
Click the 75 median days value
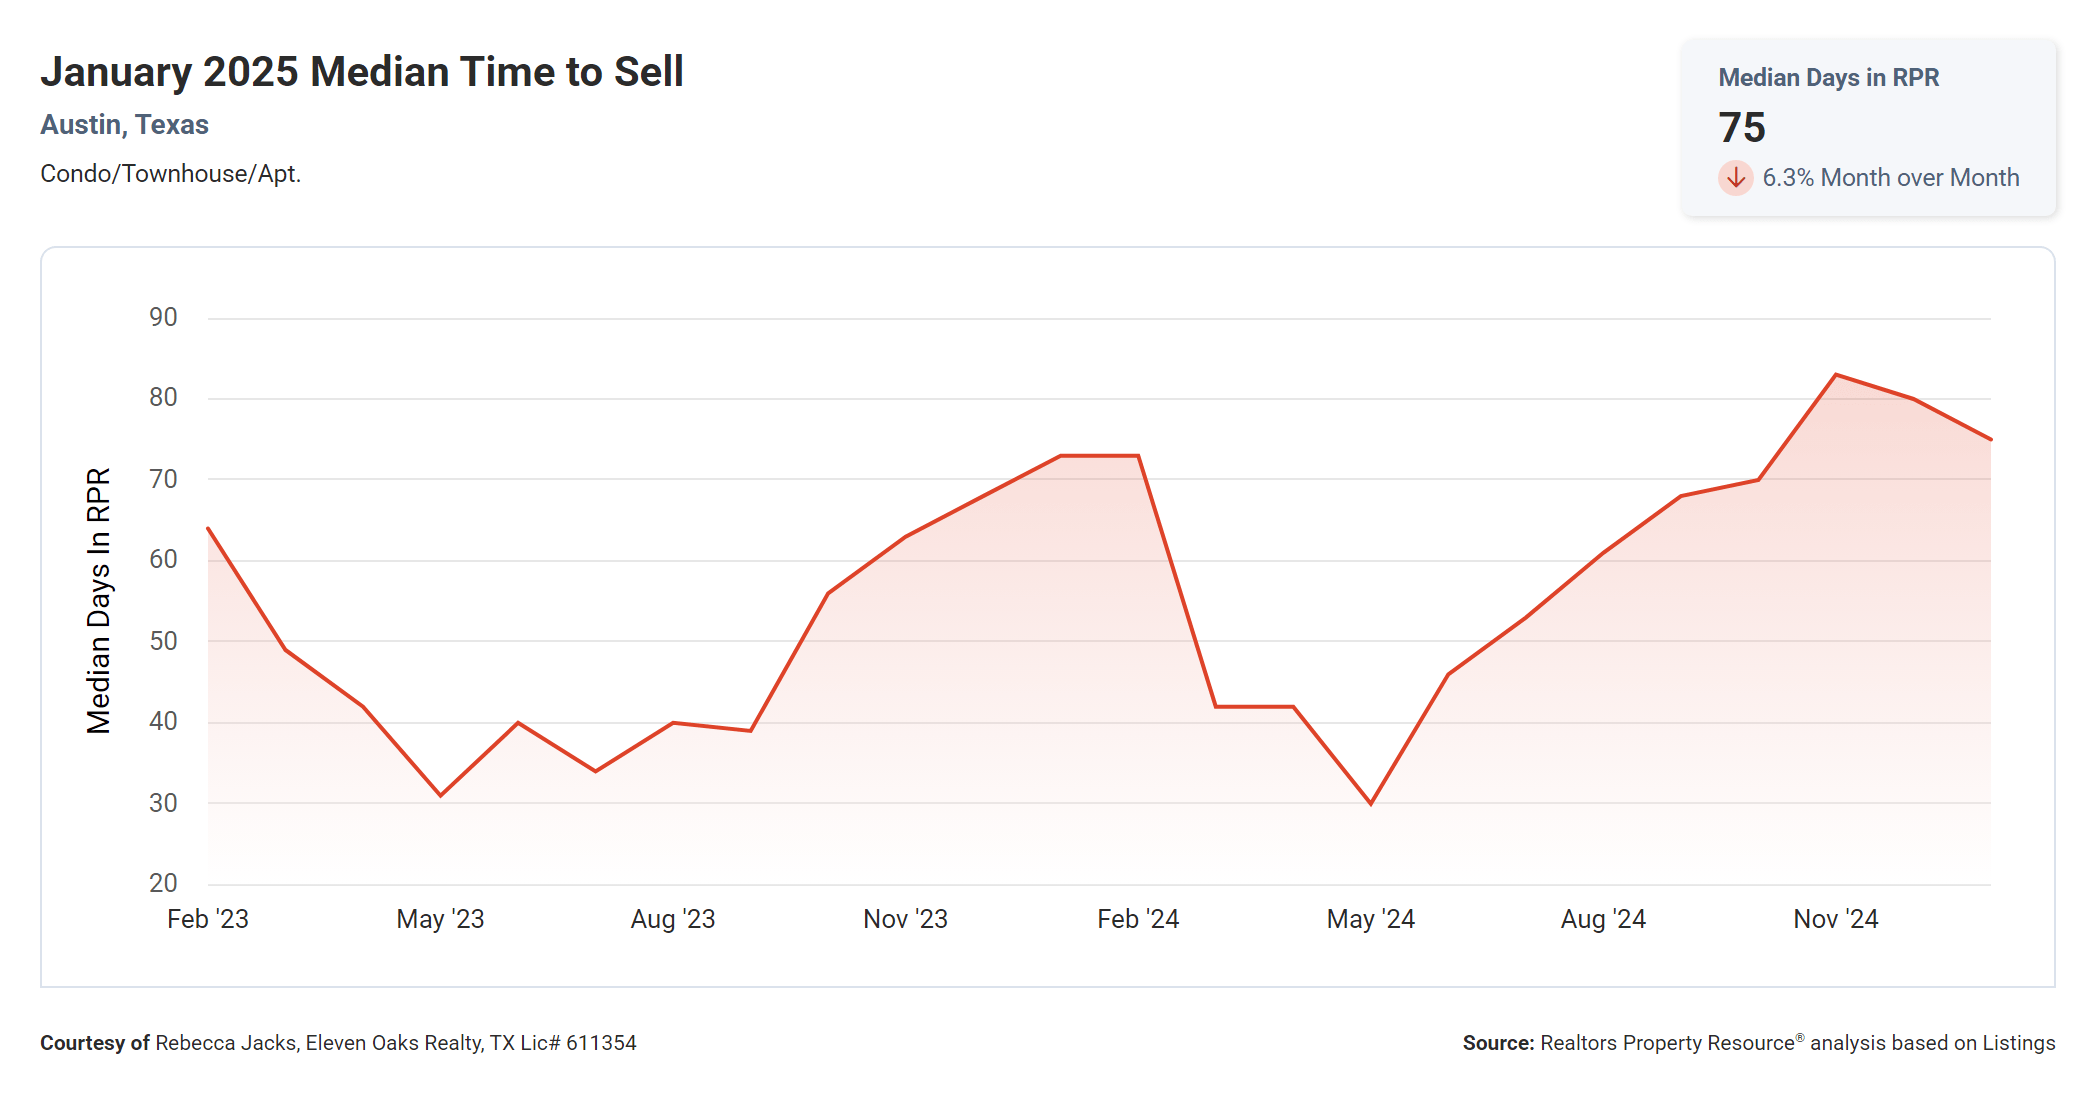(1742, 128)
